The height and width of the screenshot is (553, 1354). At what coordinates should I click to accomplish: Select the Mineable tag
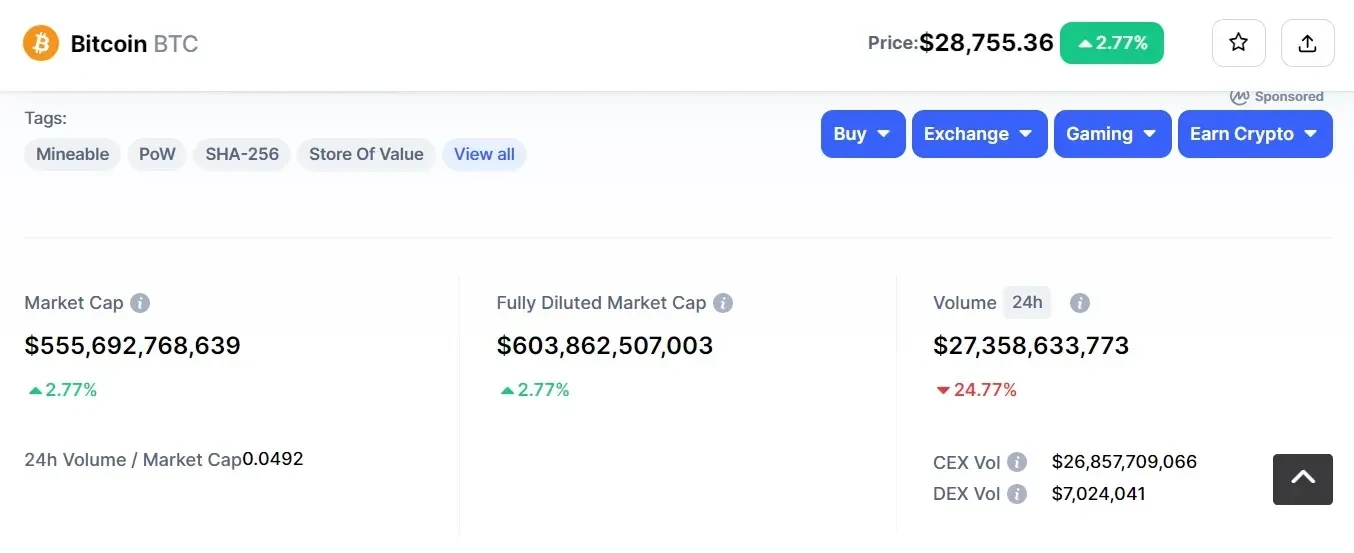pyautogui.click(x=73, y=154)
